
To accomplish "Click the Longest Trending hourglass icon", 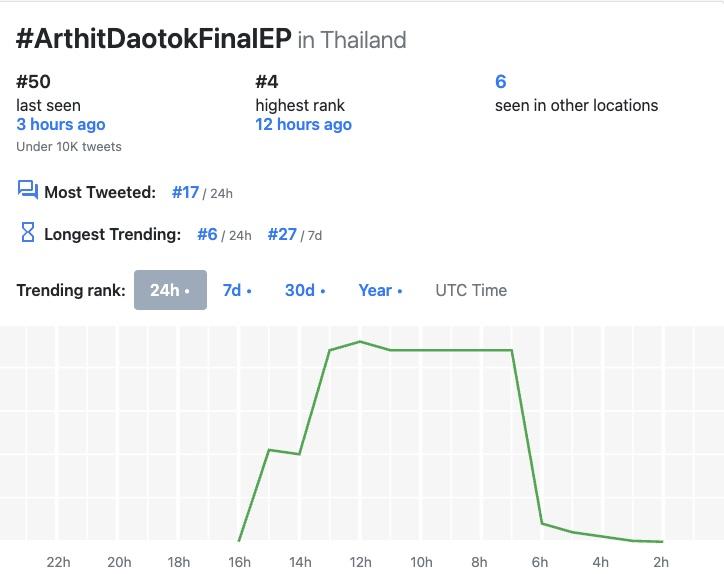I will click(x=28, y=233).
